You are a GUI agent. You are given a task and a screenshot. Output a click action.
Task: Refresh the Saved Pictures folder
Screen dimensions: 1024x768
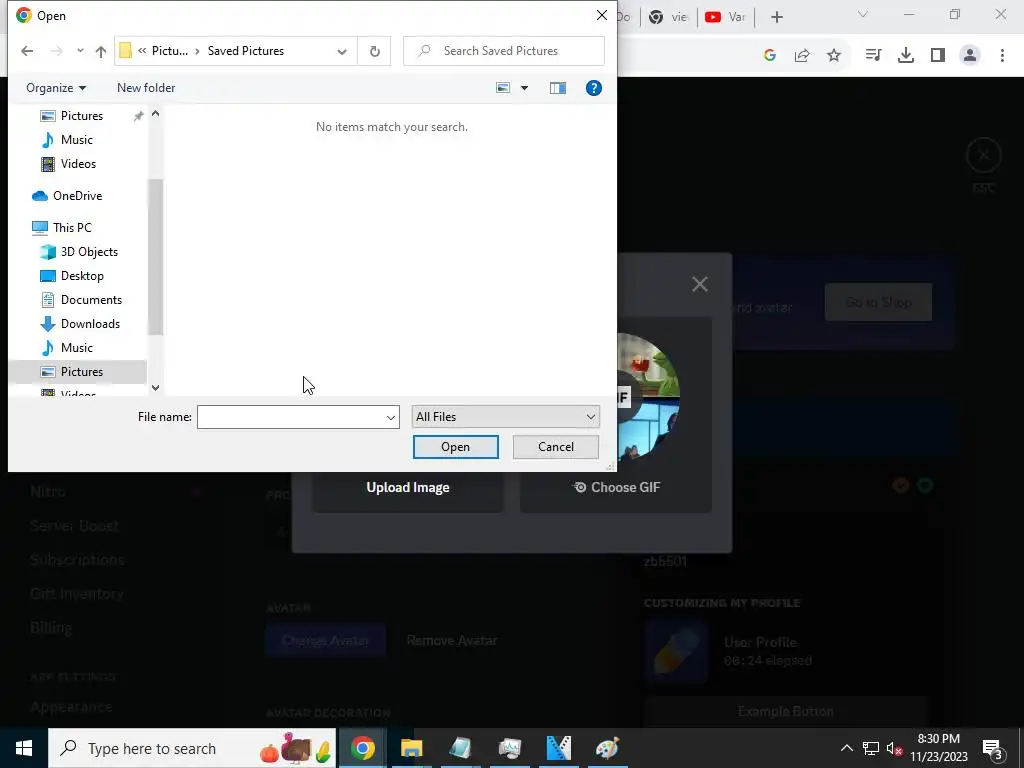pos(374,51)
